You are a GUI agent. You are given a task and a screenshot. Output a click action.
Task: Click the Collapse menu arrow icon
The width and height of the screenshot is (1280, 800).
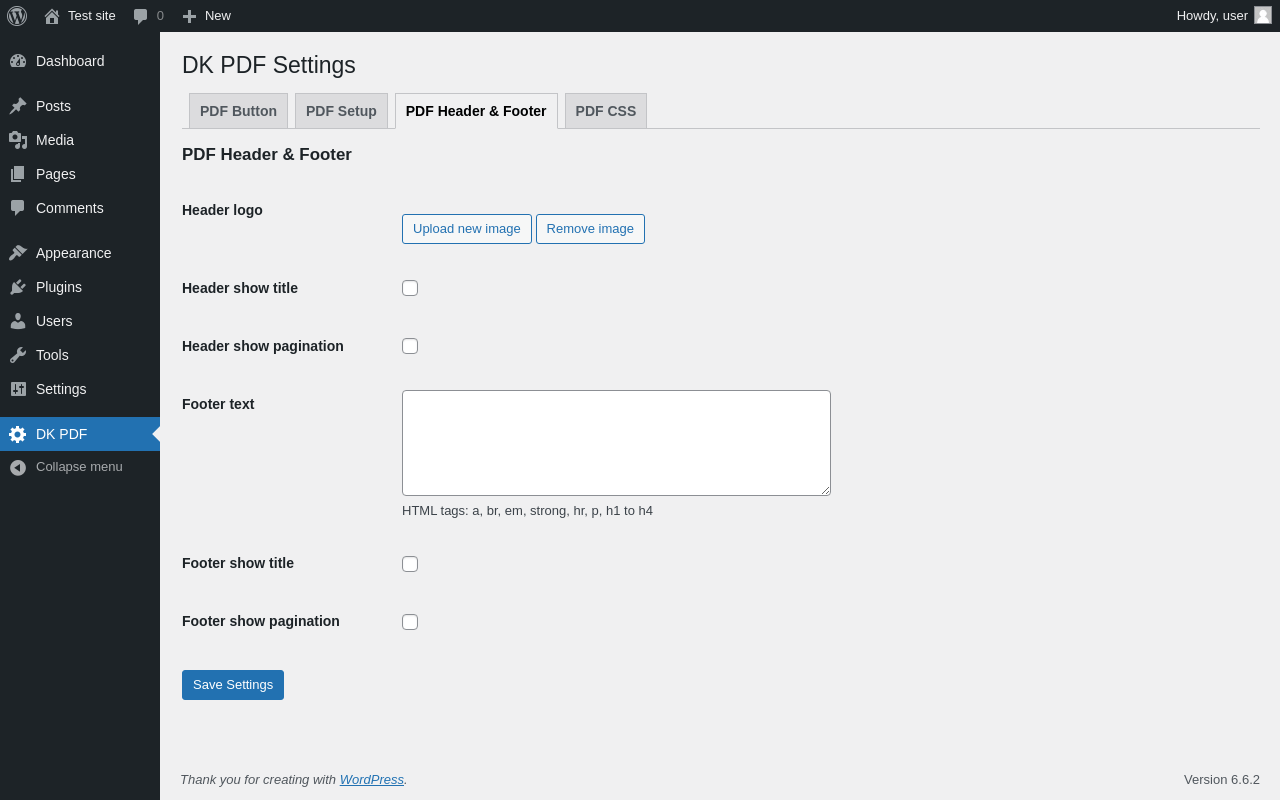(18, 467)
